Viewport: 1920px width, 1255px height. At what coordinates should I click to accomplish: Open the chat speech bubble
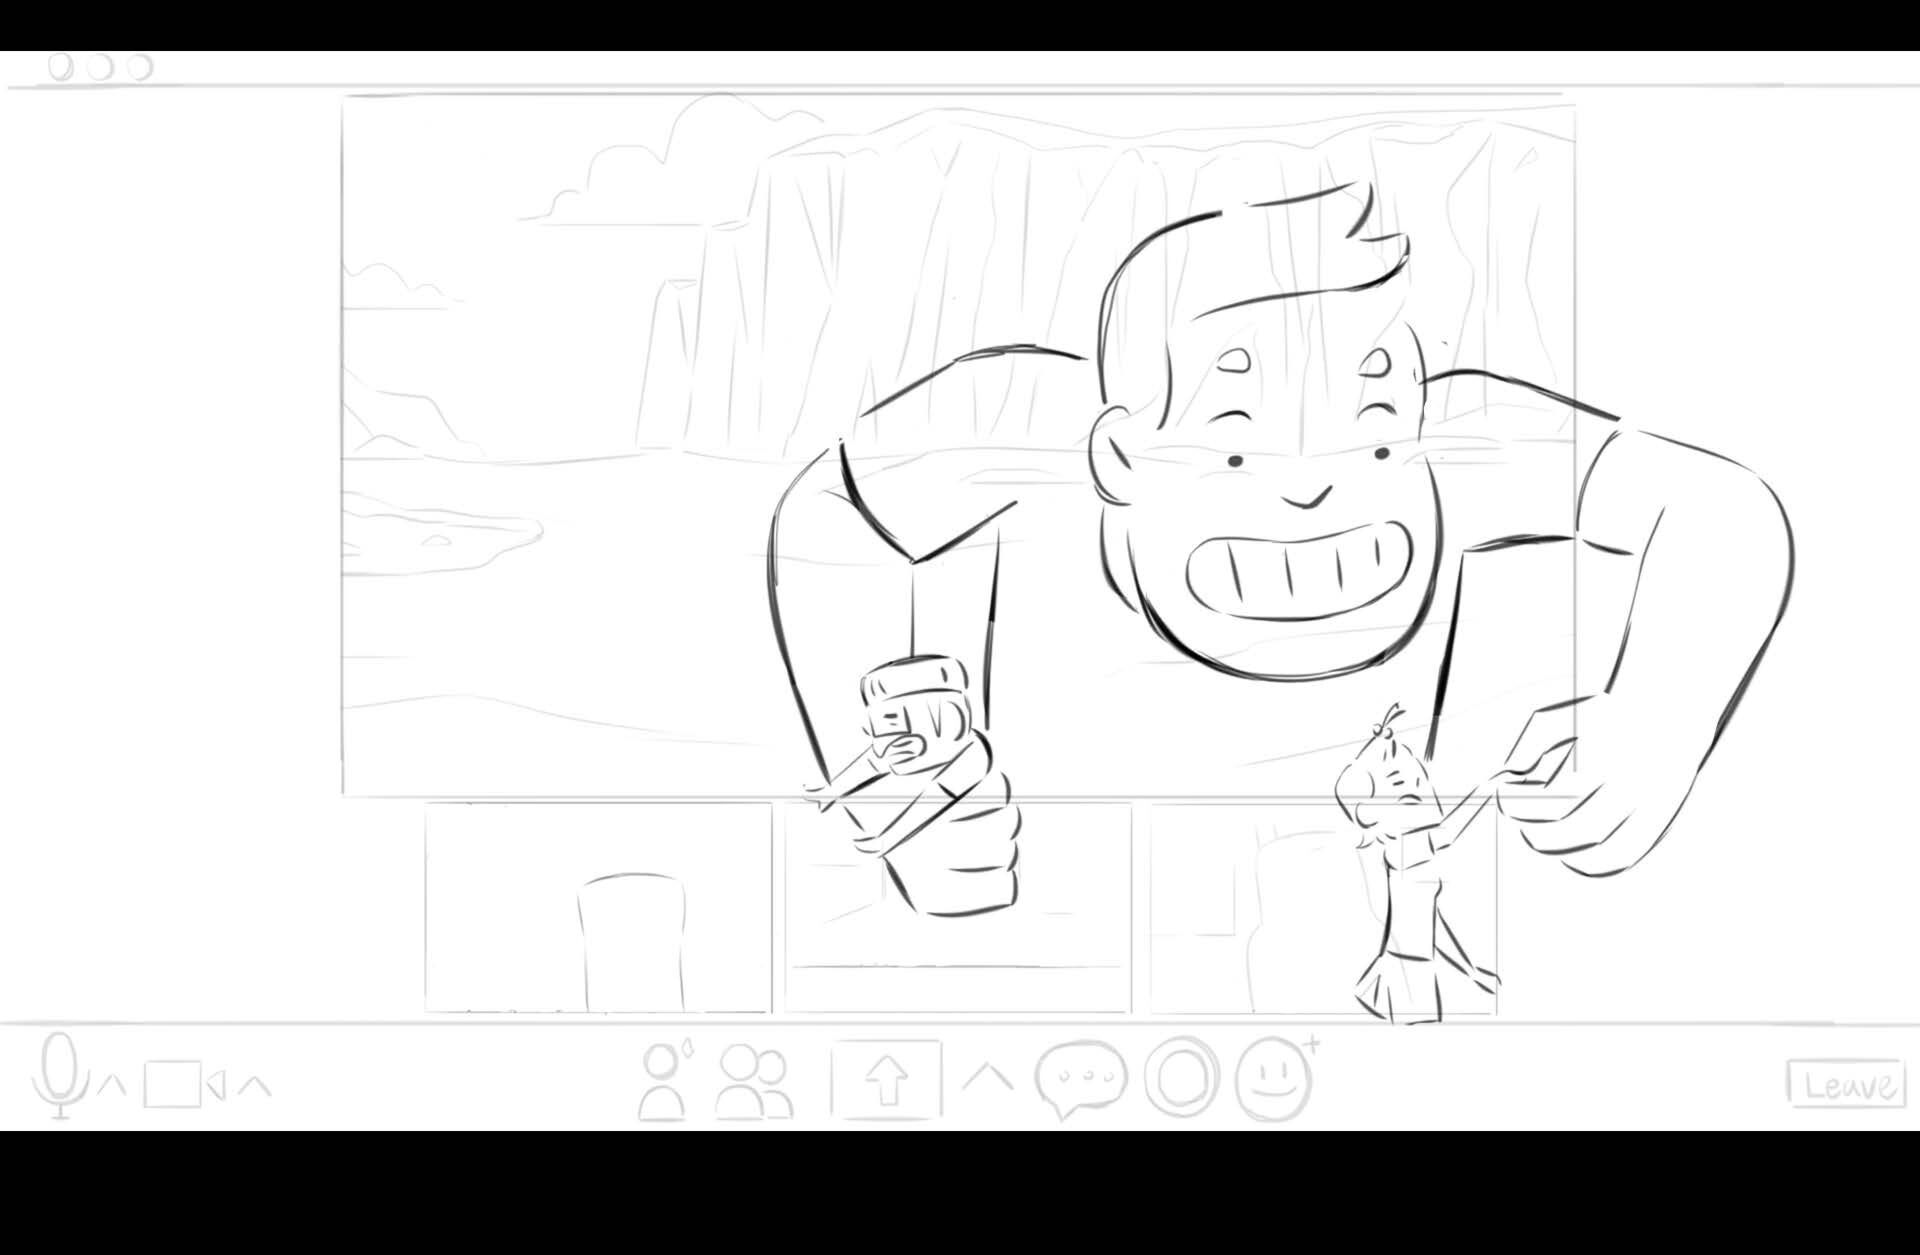tap(1081, 1078)
